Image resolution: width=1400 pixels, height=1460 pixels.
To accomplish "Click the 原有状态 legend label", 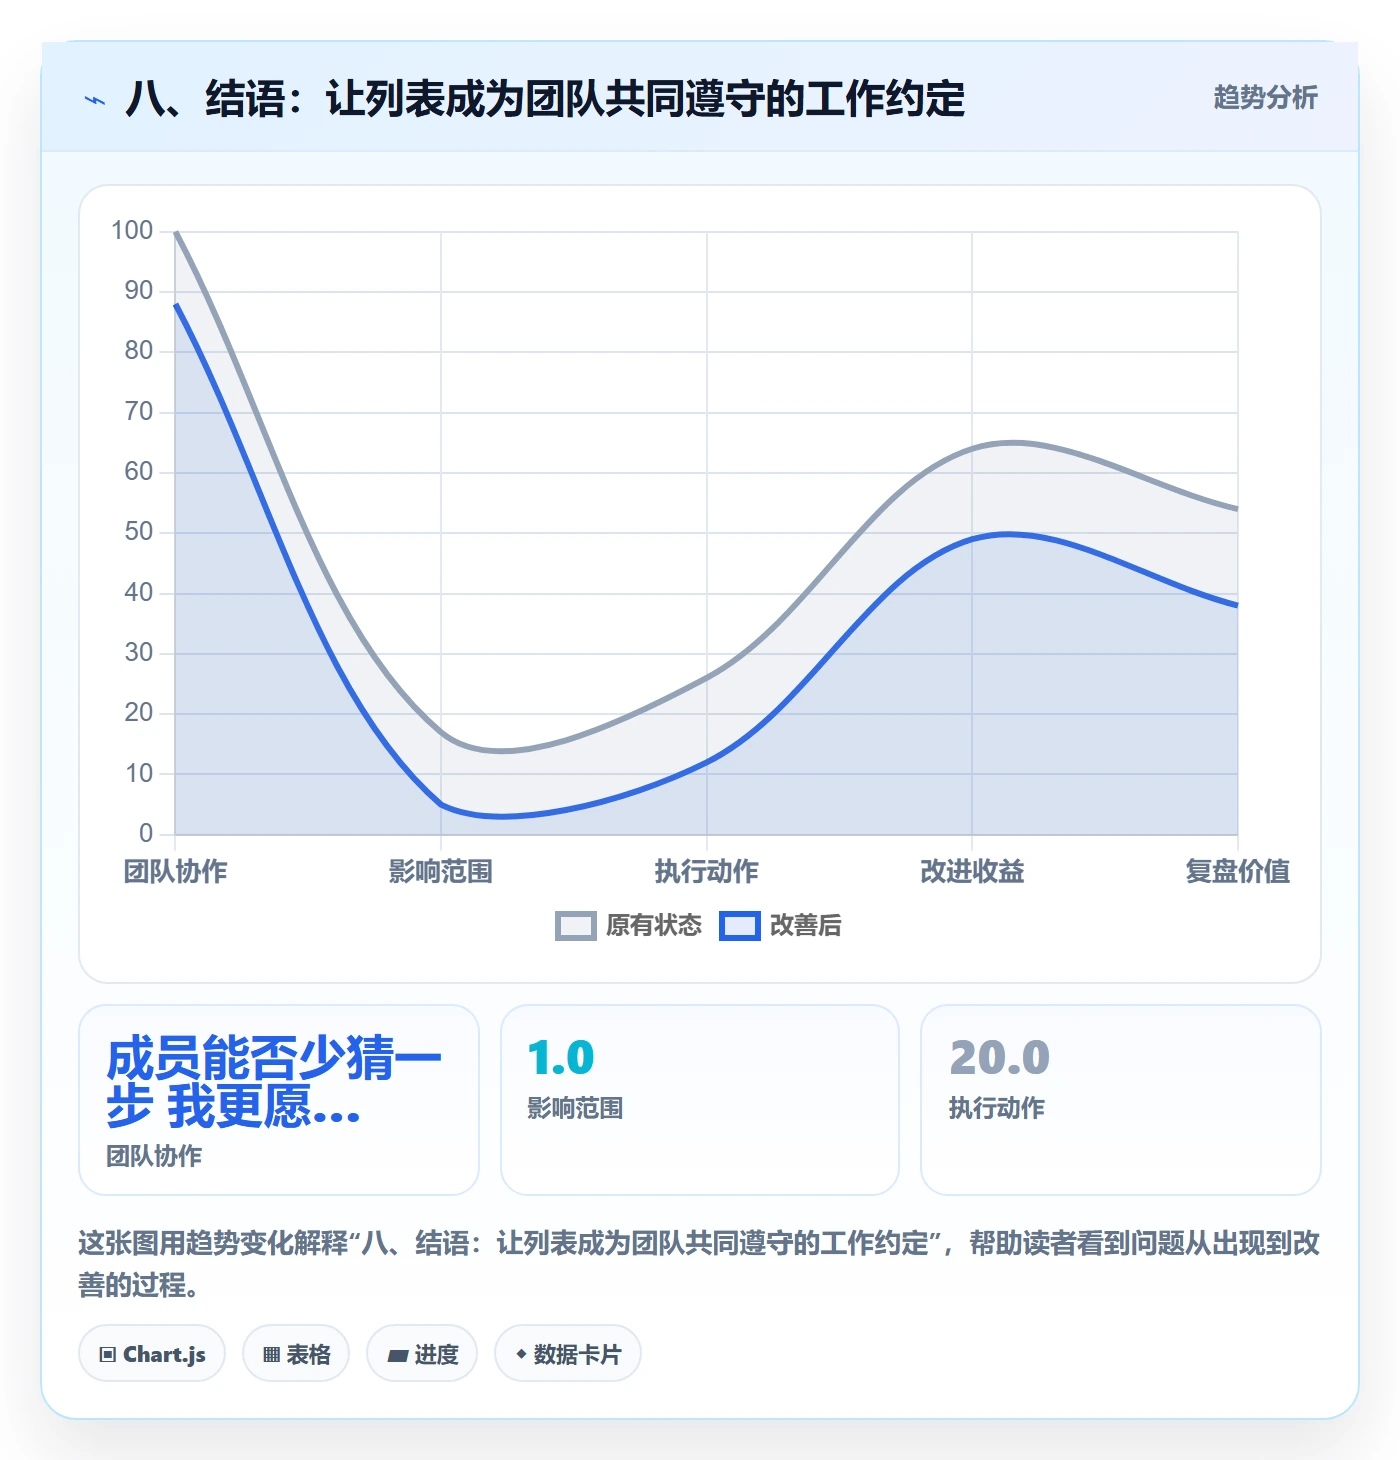I will click(654, 926).
